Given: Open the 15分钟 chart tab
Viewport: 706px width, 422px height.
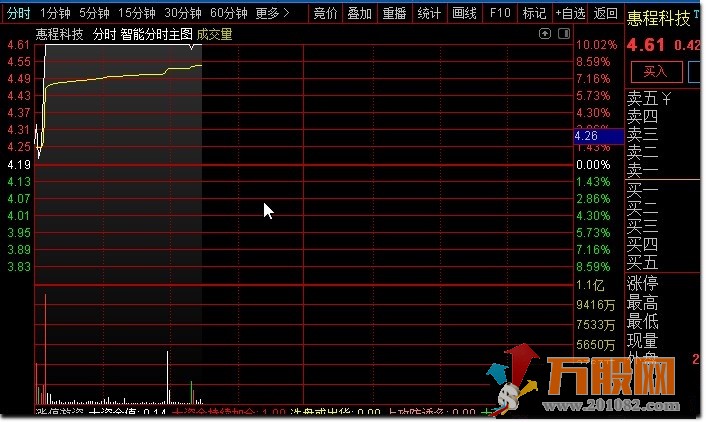Looking at the screenshot, I should click(x=137, y=13).
